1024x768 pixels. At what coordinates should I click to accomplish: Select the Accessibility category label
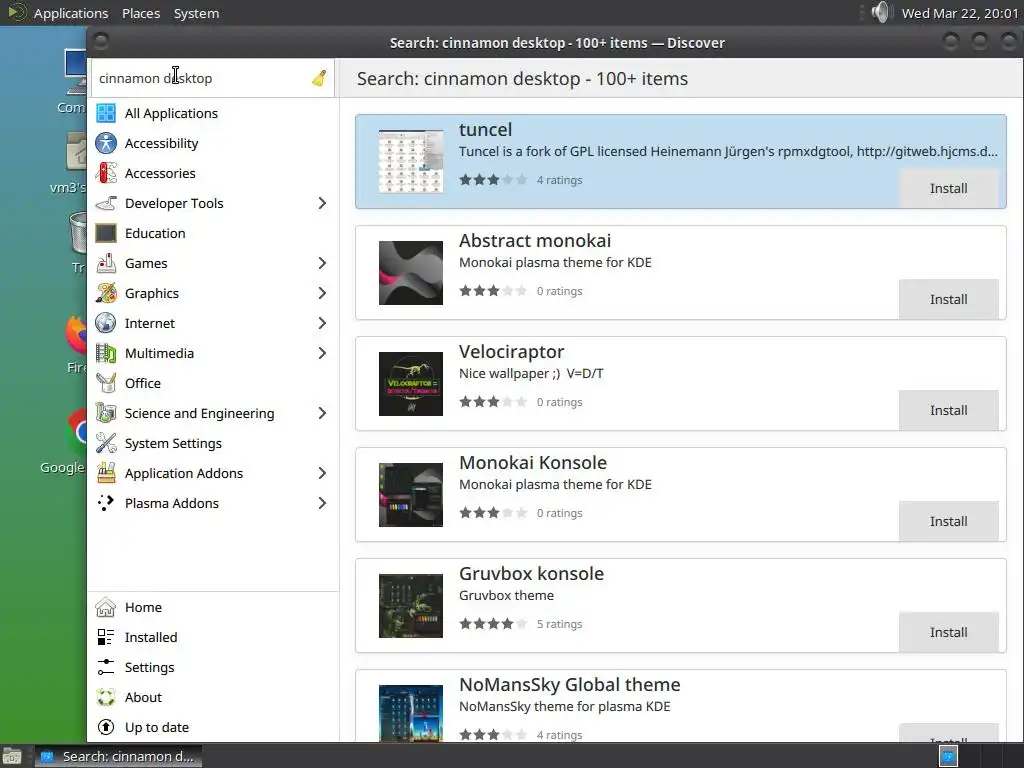(x=161, y=143)
